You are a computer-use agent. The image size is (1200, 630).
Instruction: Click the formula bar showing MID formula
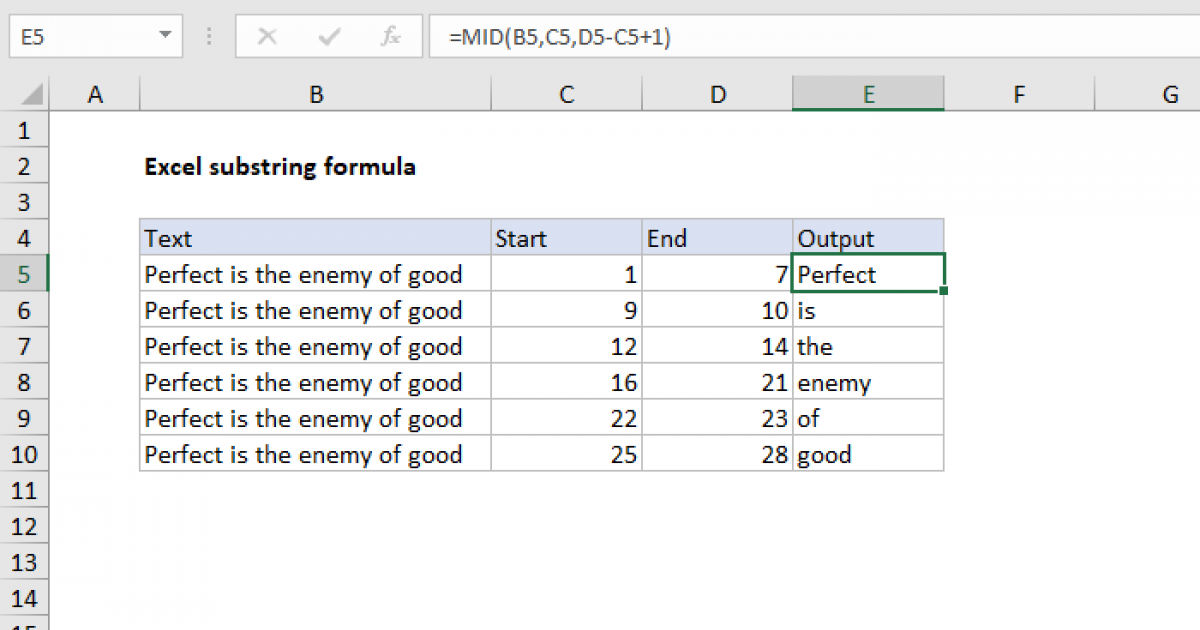coord(600,36)
